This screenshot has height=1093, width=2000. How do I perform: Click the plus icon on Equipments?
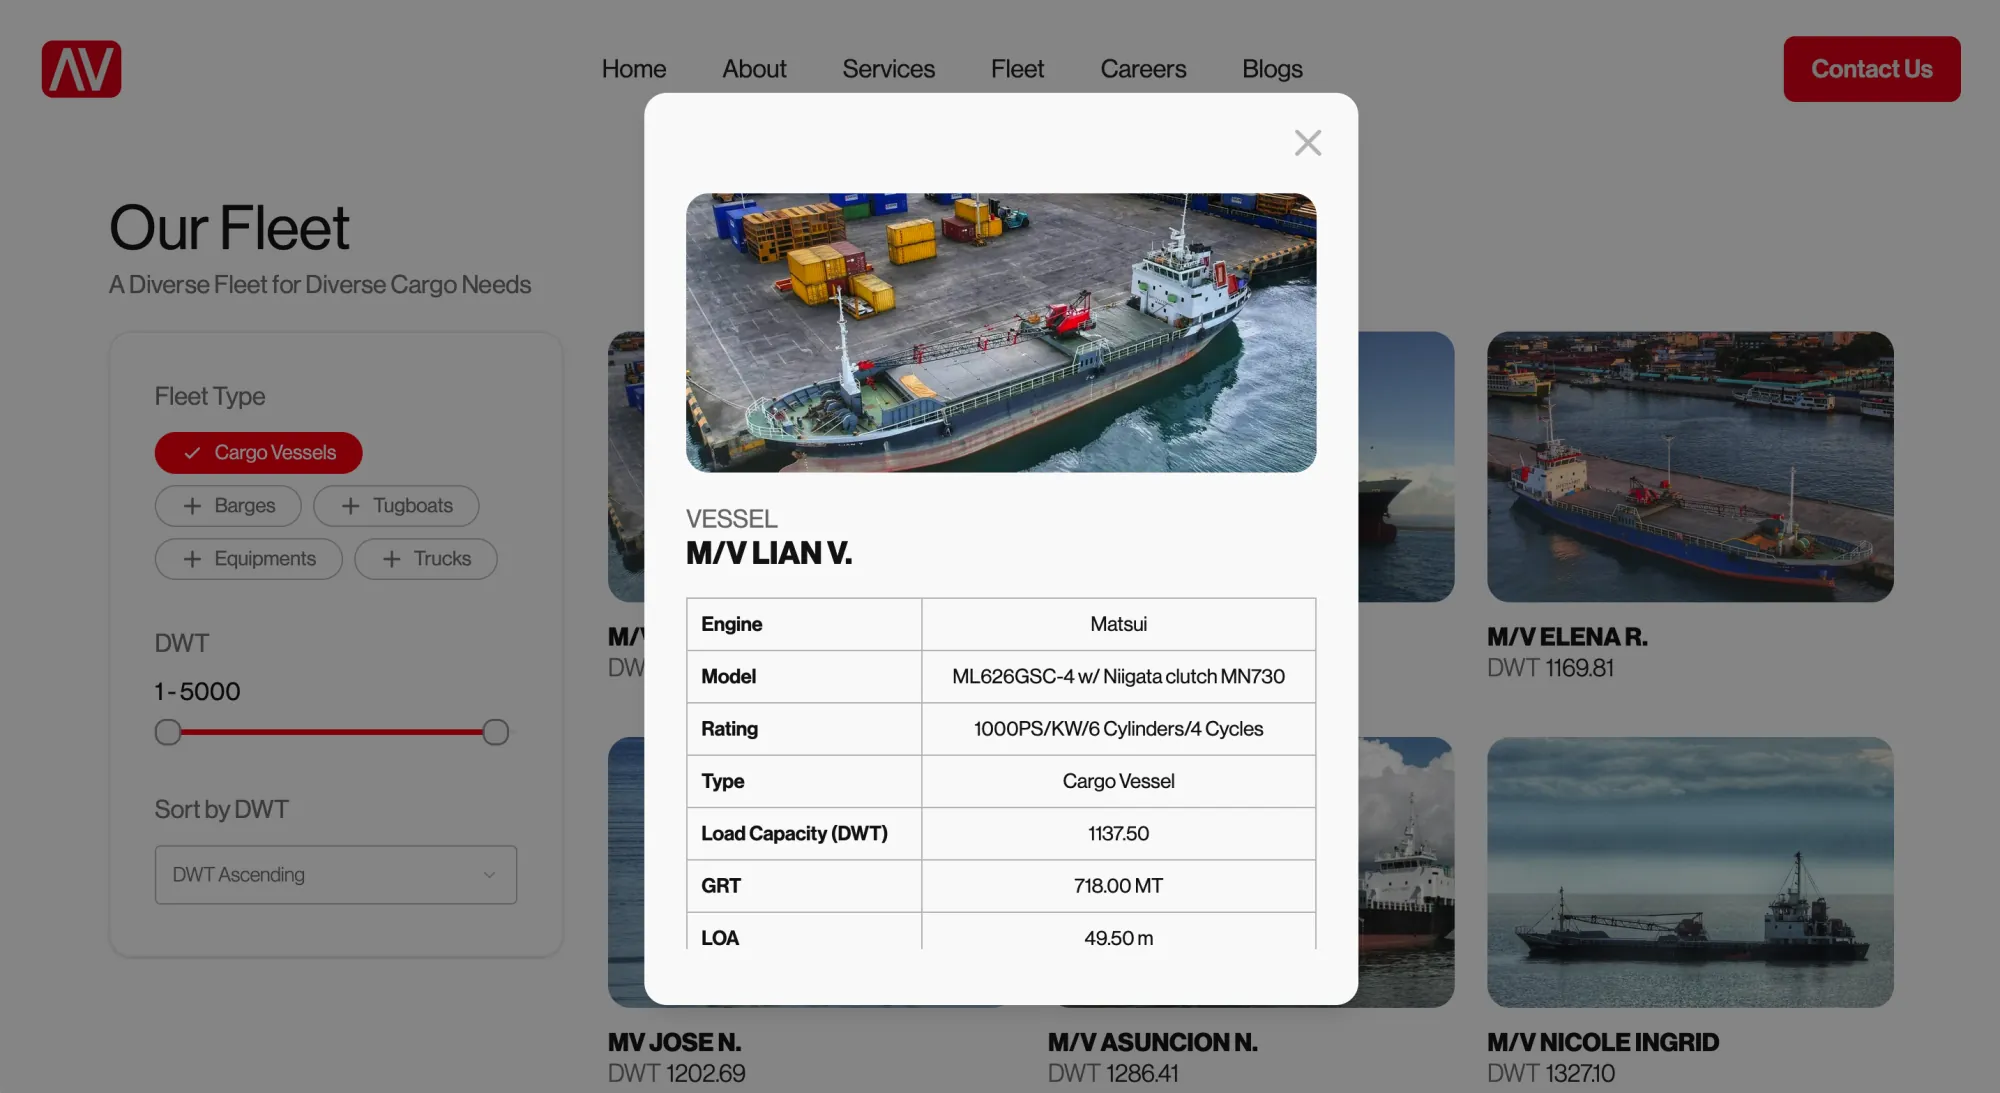tap(192, 559)
